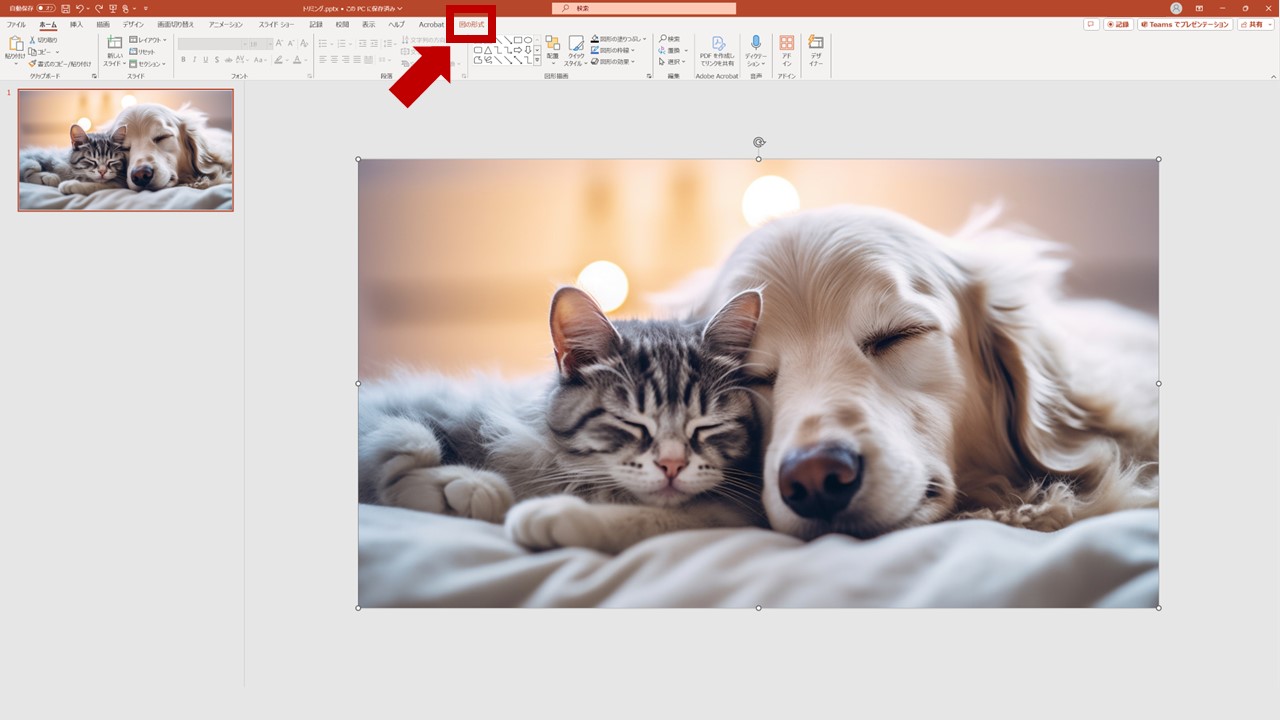Start Dictation with the microphone icon
This screenshot has height=720, width=1280.
pos(755,43)
